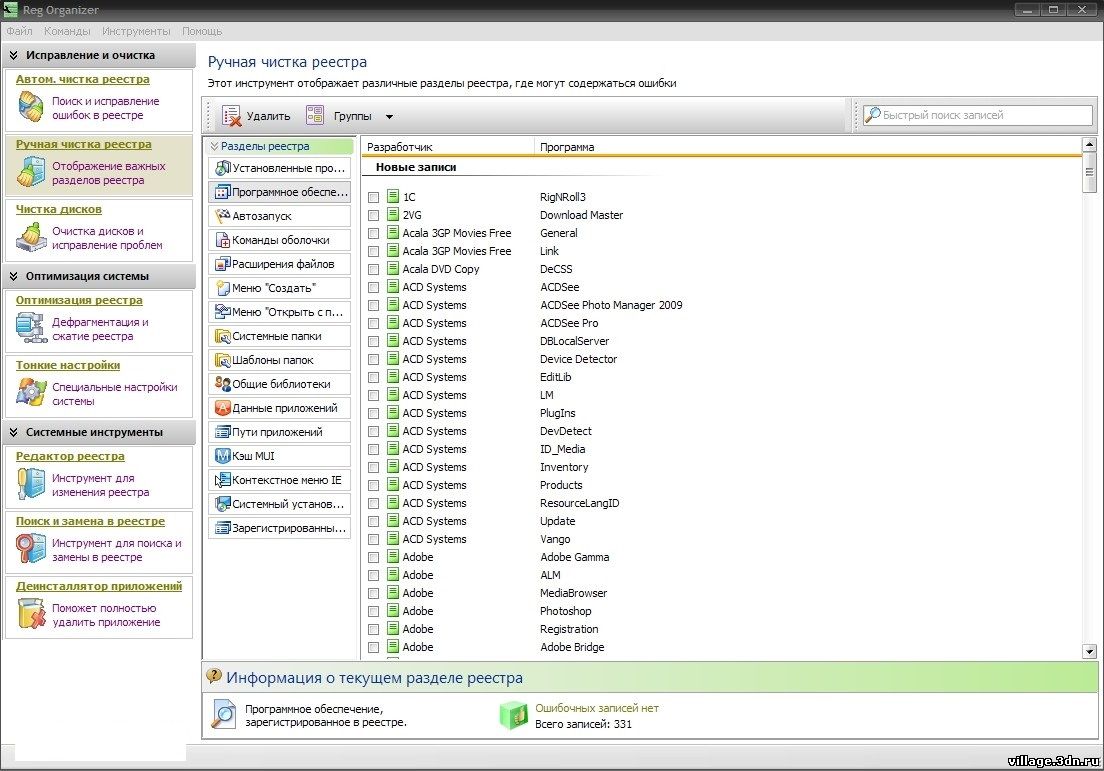Viewport: 1104px width, 771px height.
Task: Click the Данные приложений icon
Action: (222, 408)
